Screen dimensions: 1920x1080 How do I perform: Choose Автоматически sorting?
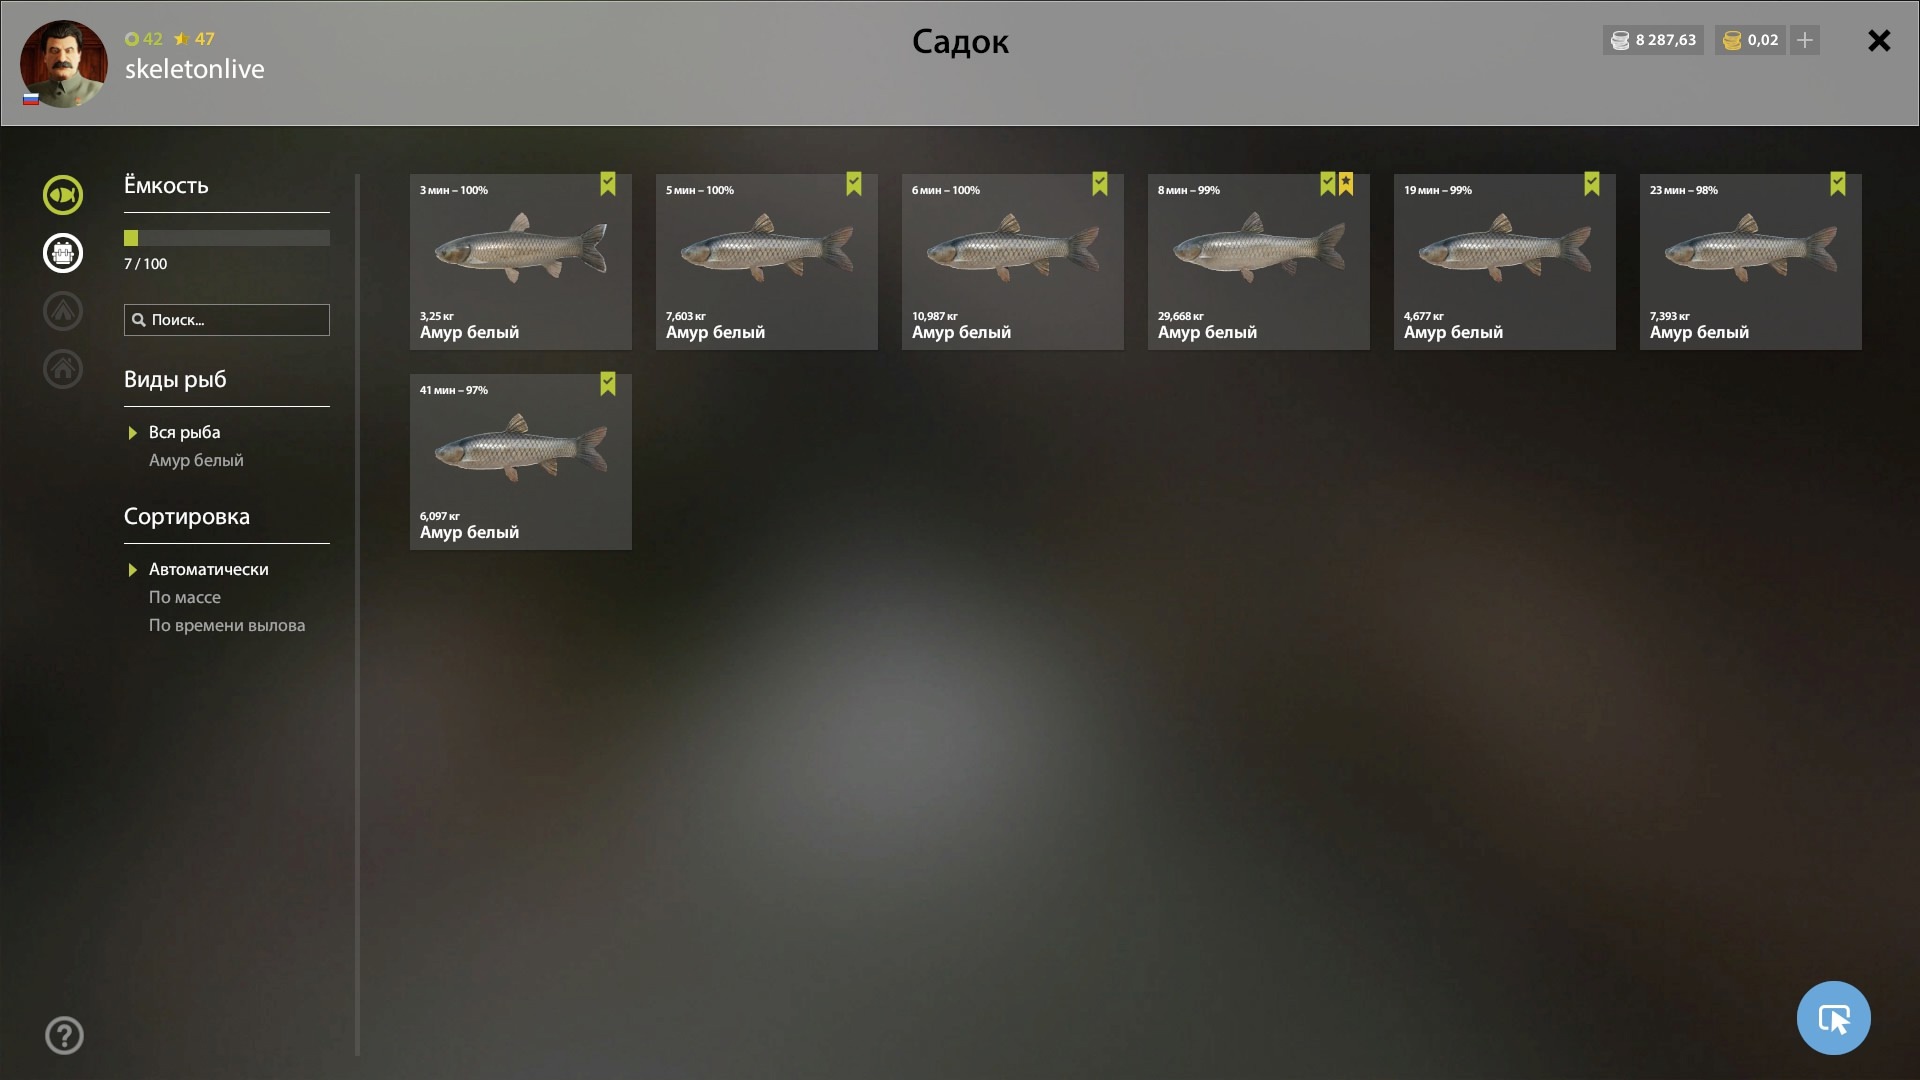point(209,569)
